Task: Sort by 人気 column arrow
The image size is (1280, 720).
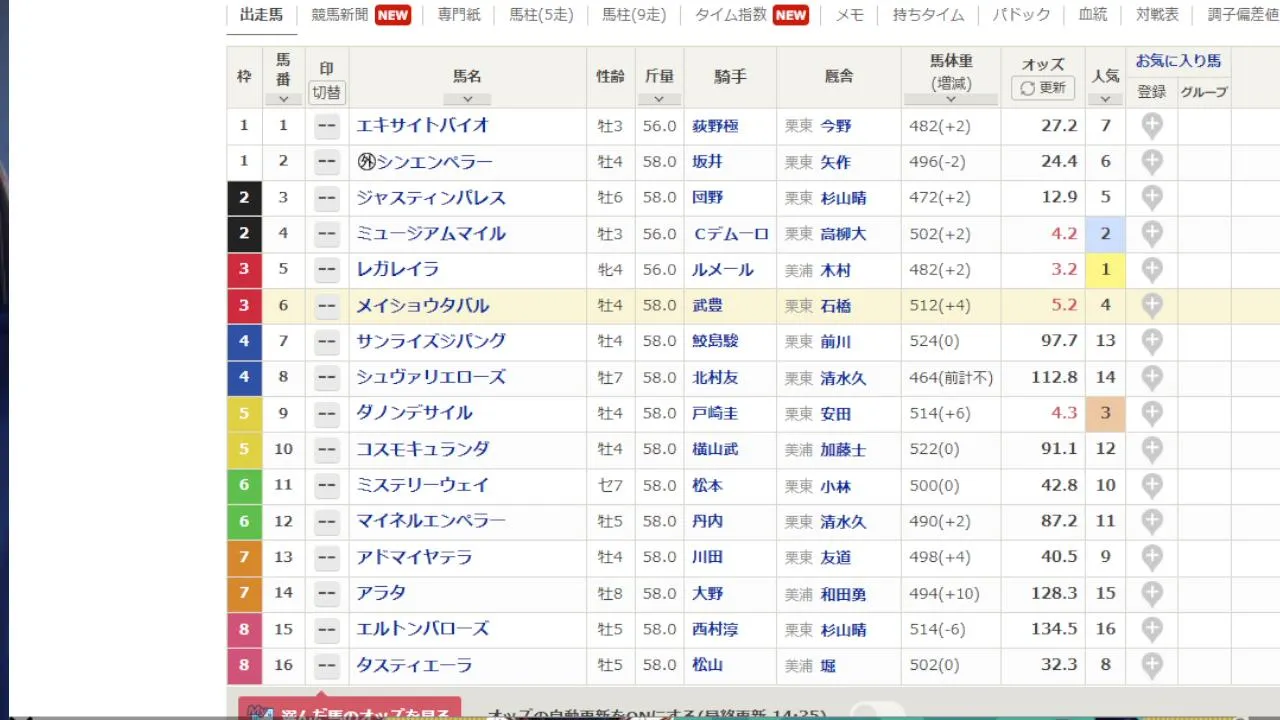Action: [1105, 99]
